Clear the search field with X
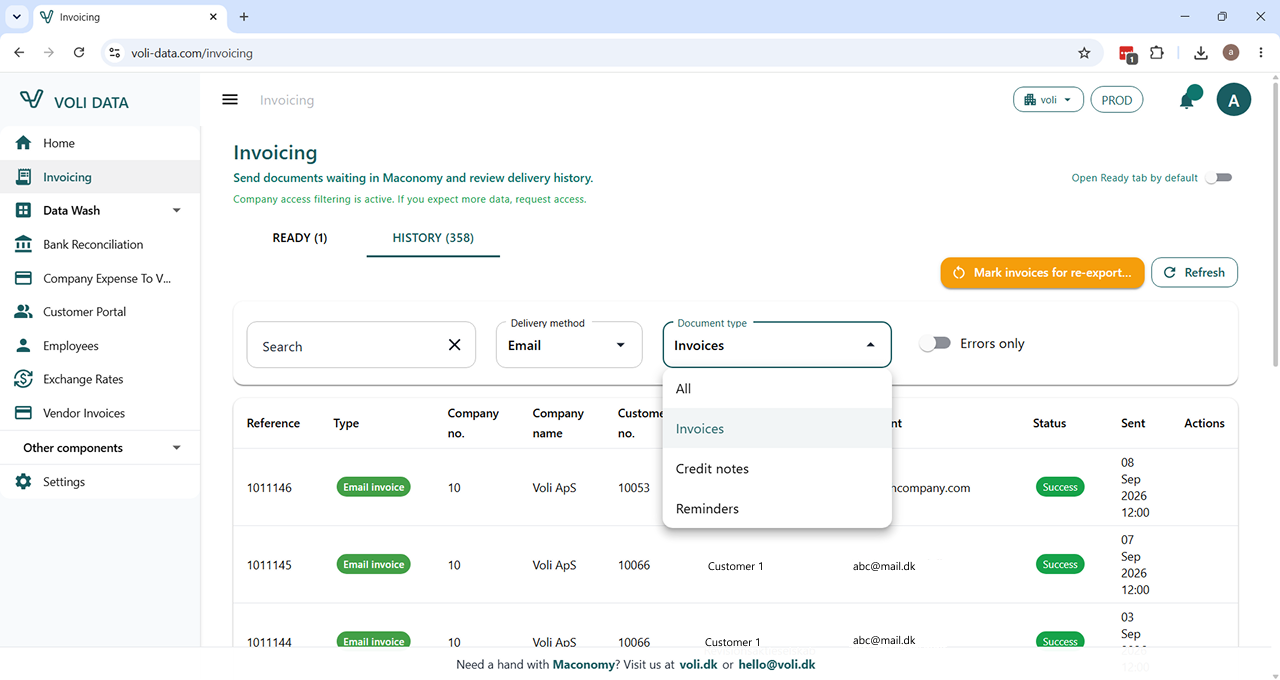 click(454, 345)
